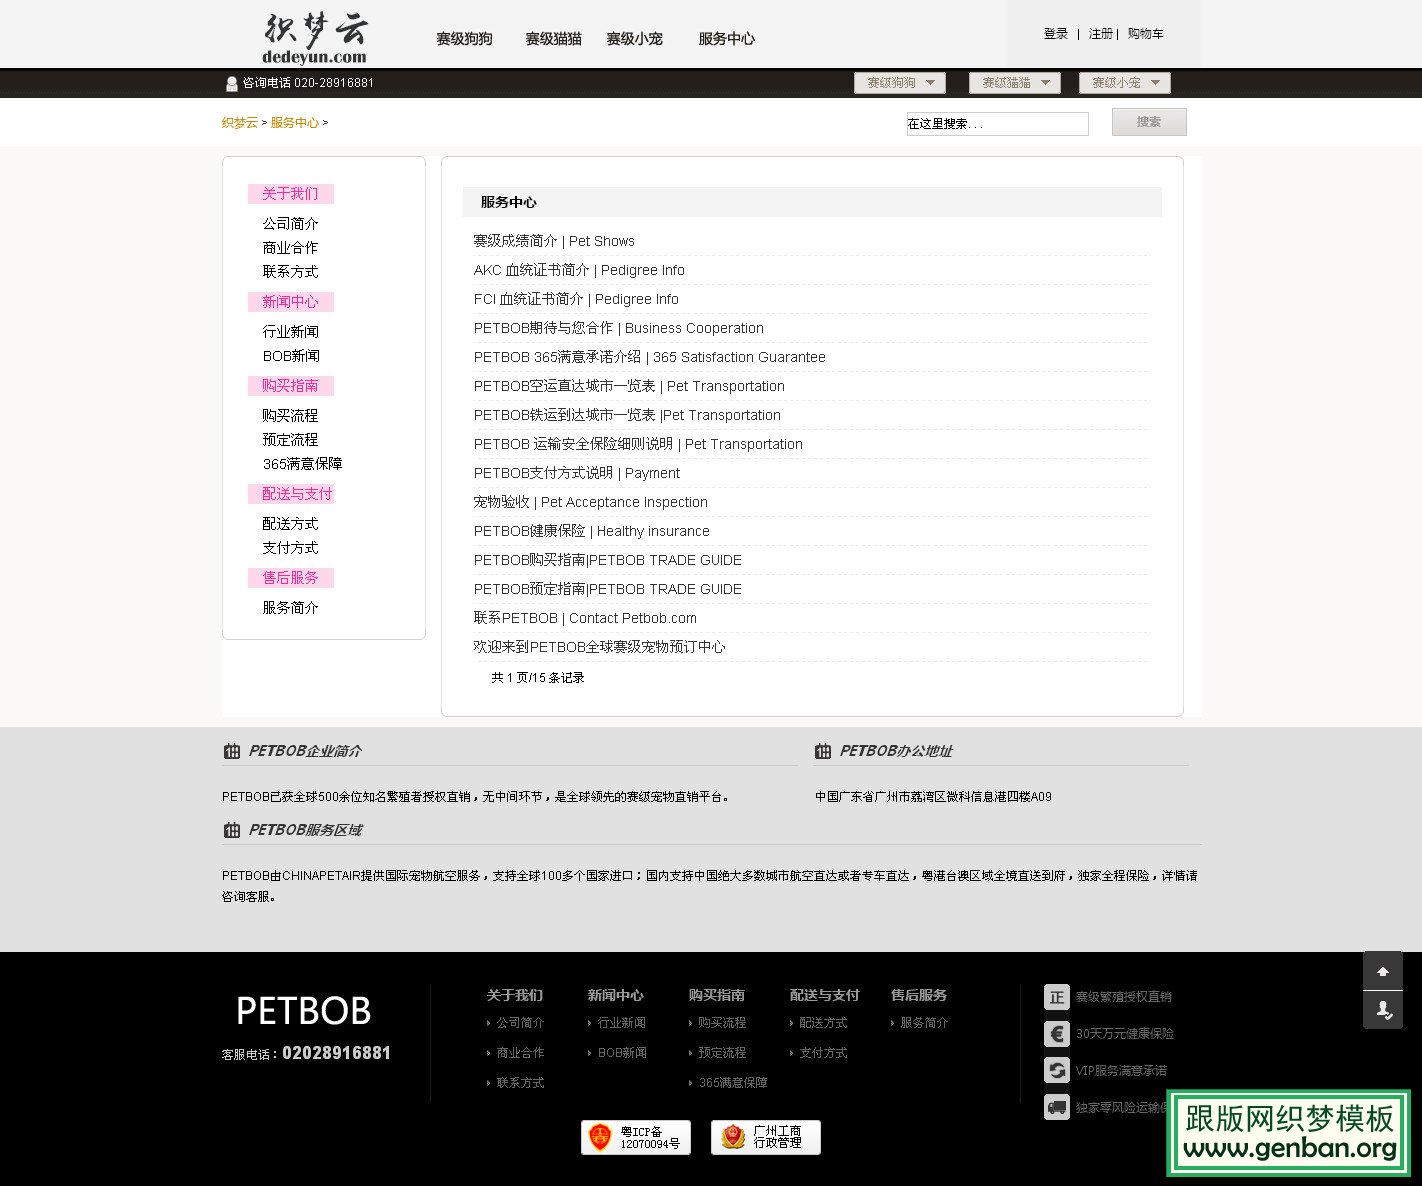The width and height of the screenshot is (1422, 1186).
Task: Open 公司简介 in the sidebar
Action: coord(291,224)
